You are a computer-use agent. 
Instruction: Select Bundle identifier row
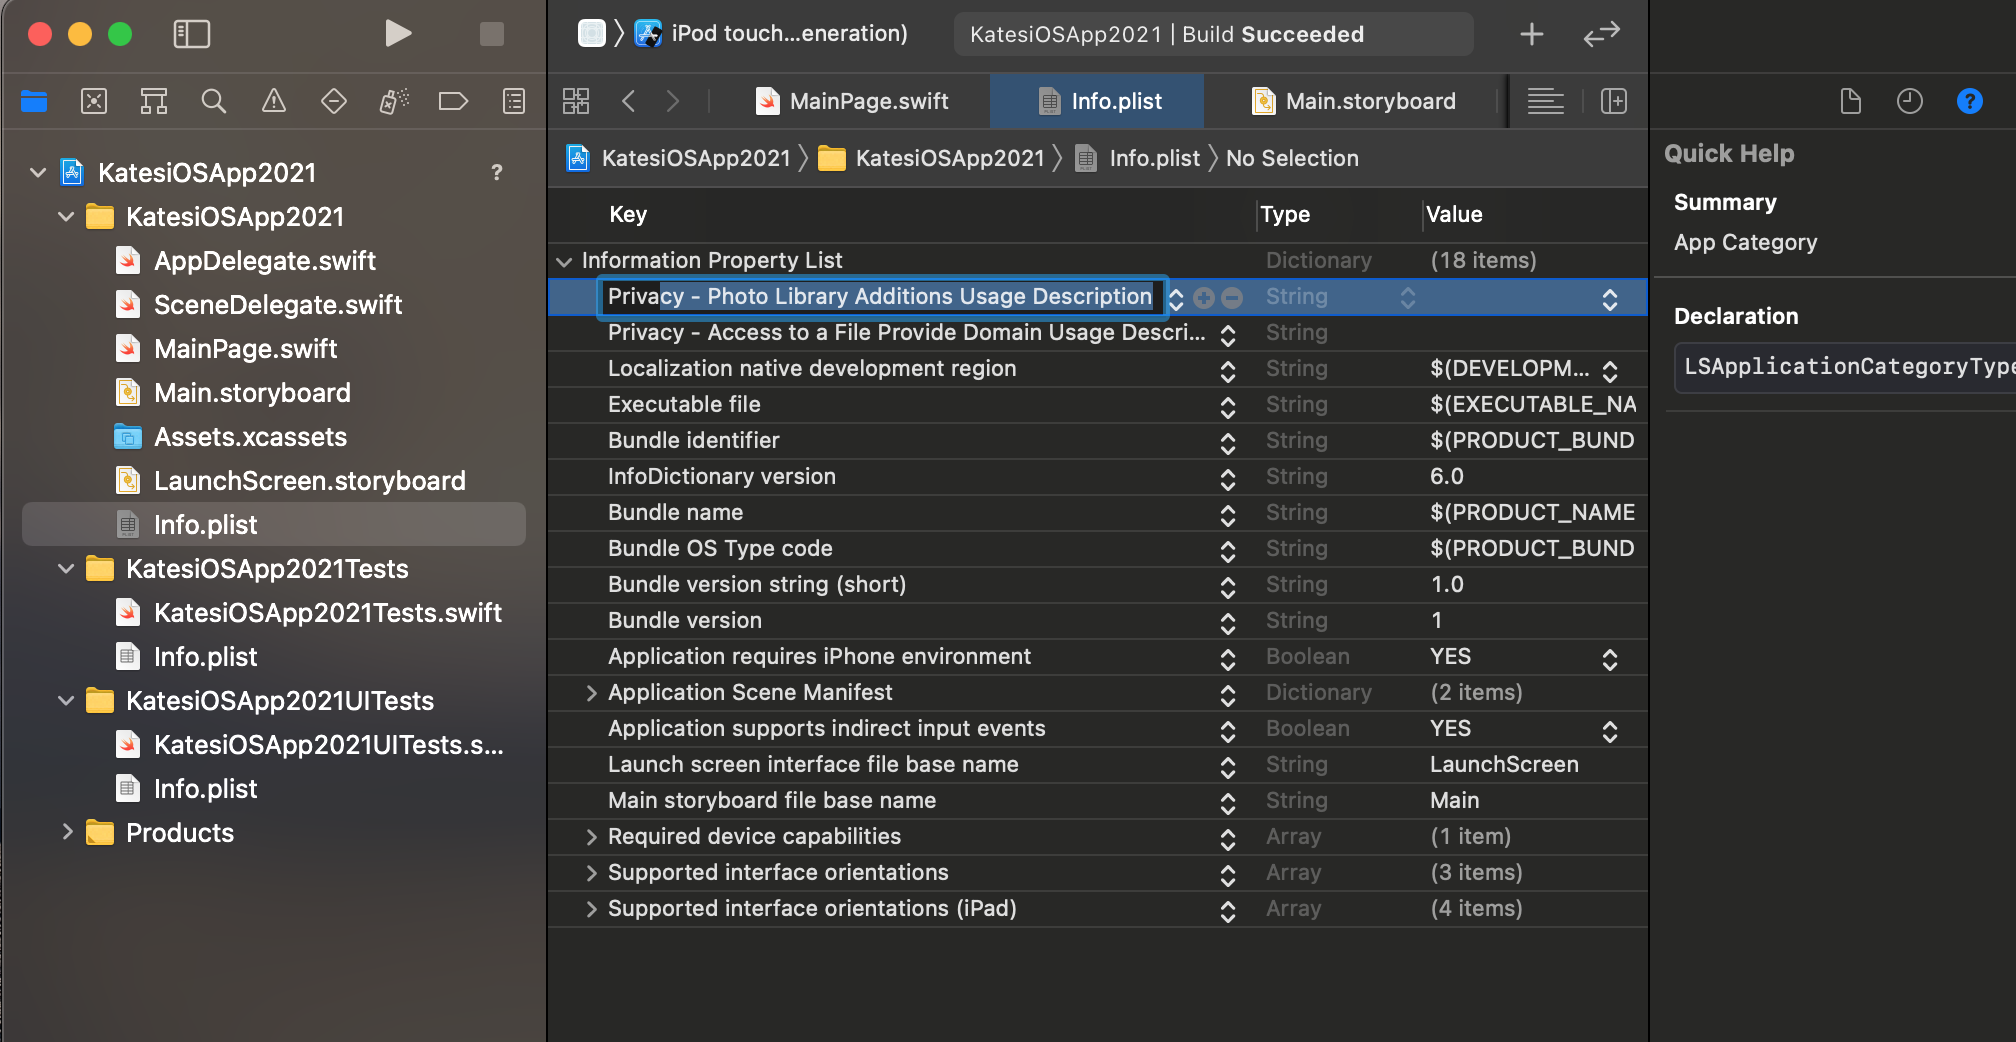(x=1098, y=441)
